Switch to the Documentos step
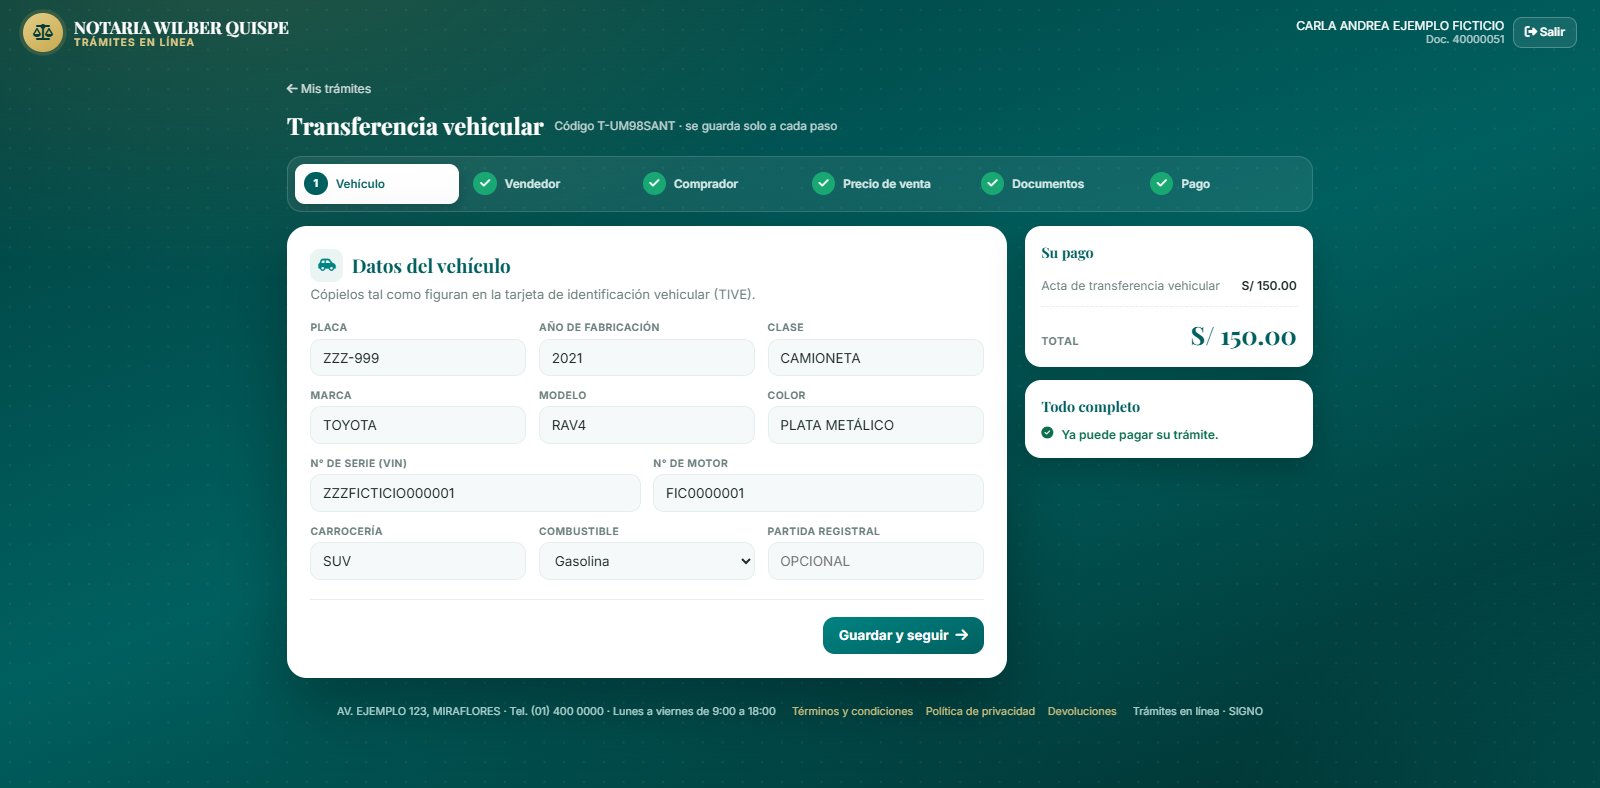This screenshot has height=788, width=1600. [x=1053, y=184]
